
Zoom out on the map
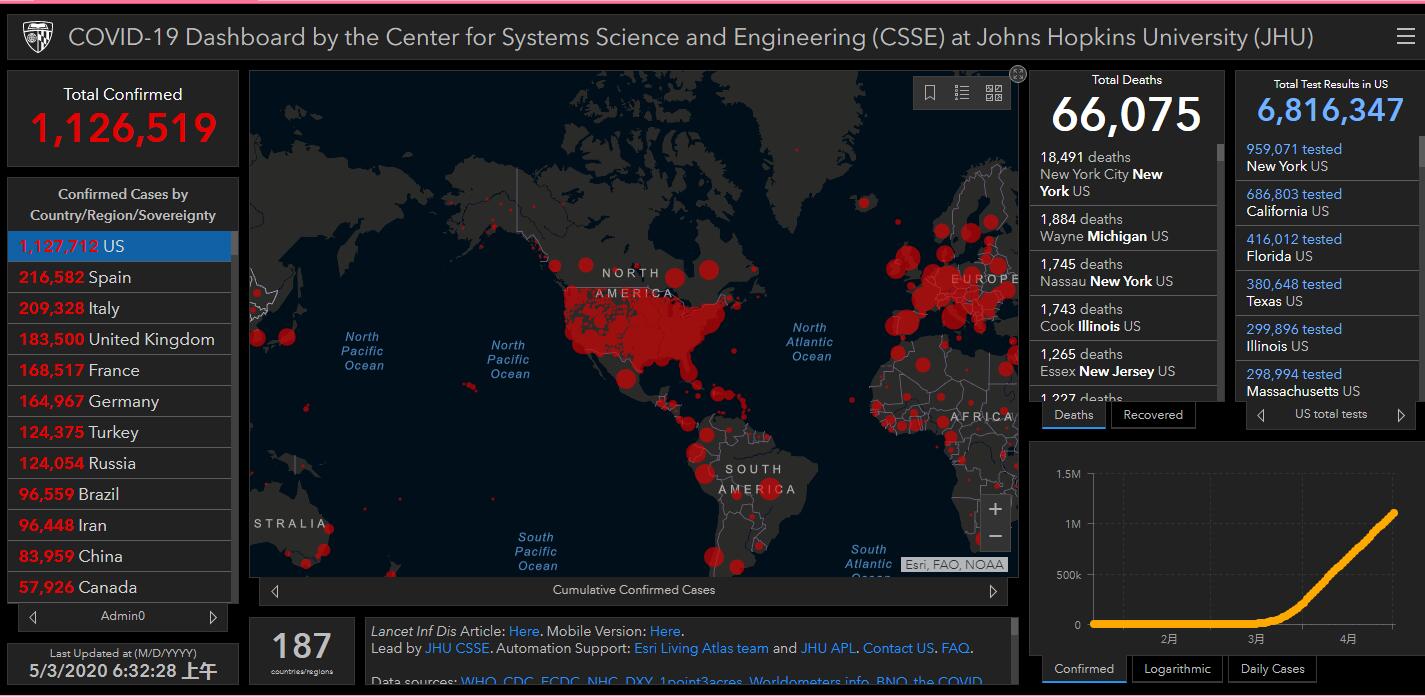pyautogui.click(x=995, y=537)
